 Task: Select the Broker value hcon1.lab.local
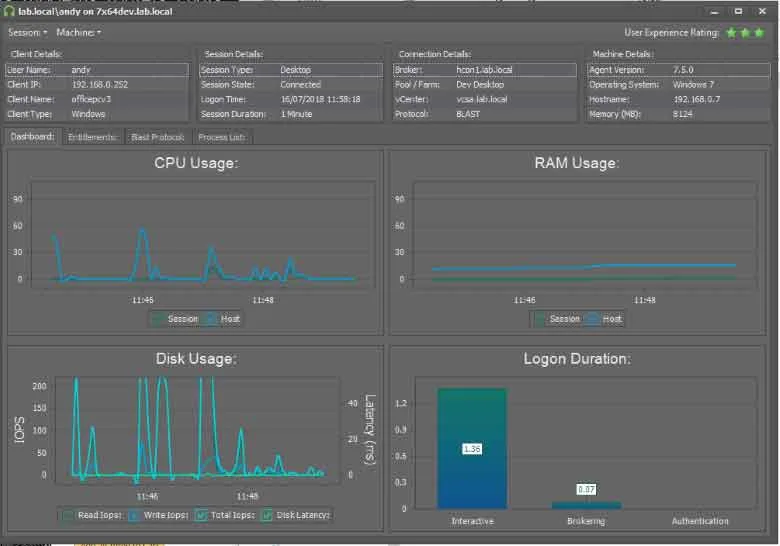[x=484, y=70]
